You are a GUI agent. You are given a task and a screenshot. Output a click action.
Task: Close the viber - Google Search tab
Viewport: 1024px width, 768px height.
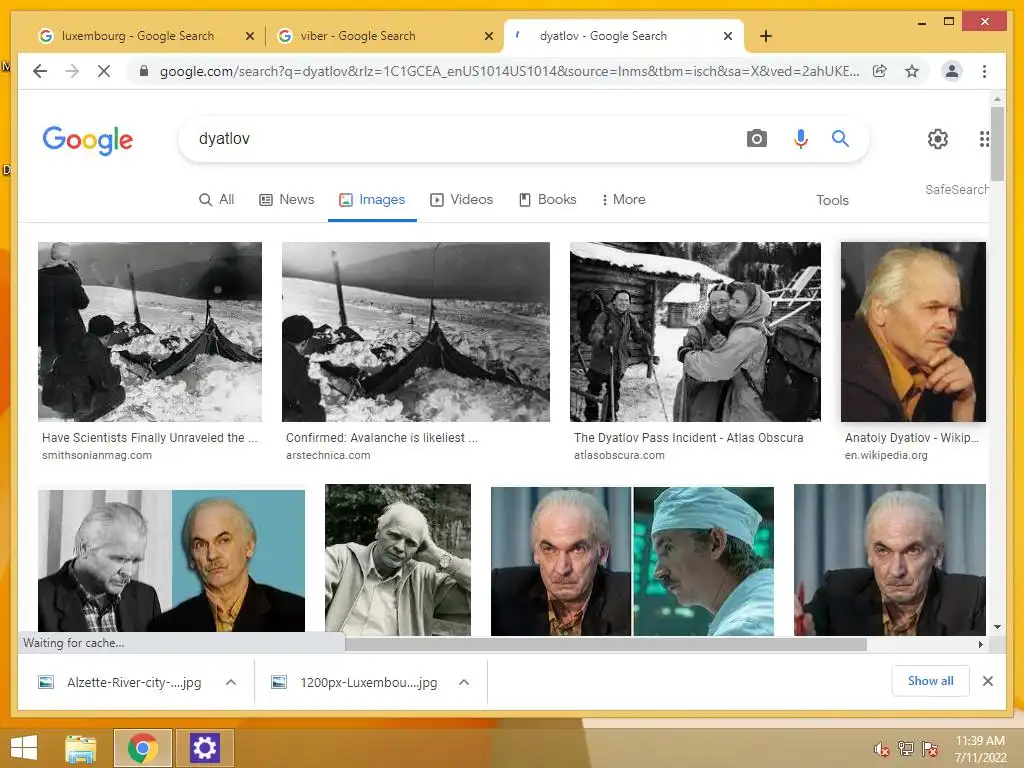[x=488, y=36]
